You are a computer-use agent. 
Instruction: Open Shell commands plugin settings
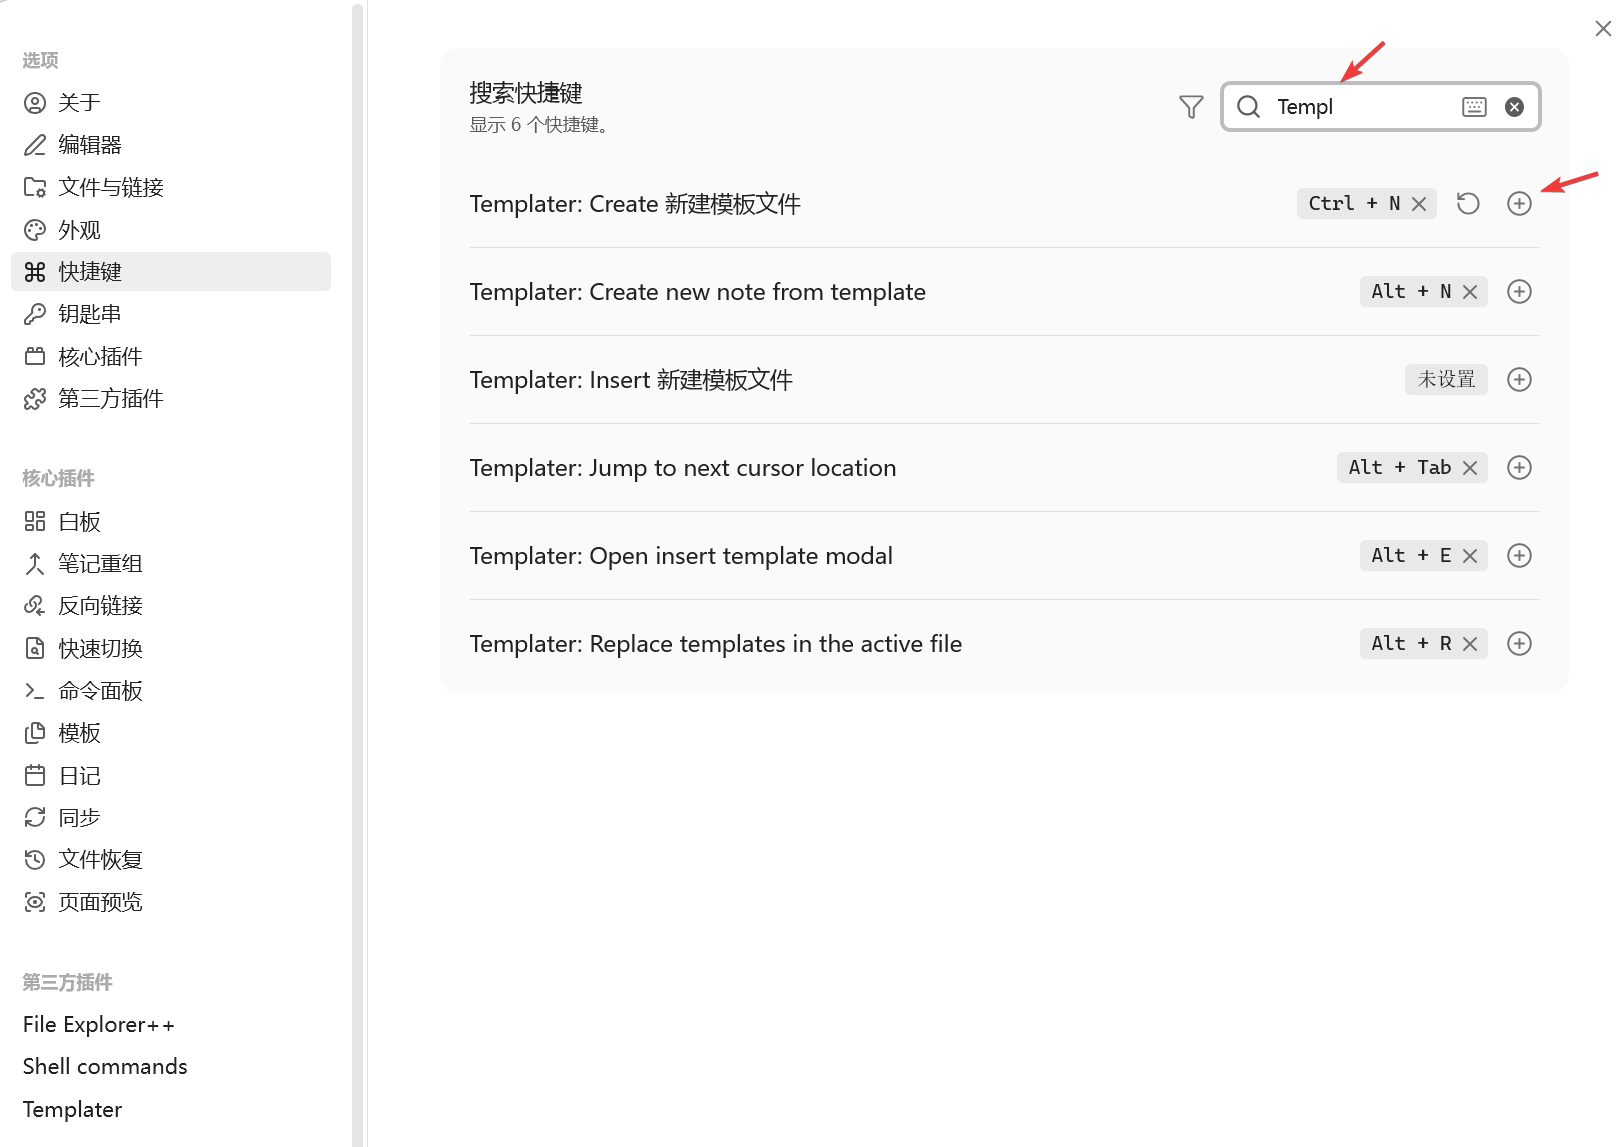105,1066
